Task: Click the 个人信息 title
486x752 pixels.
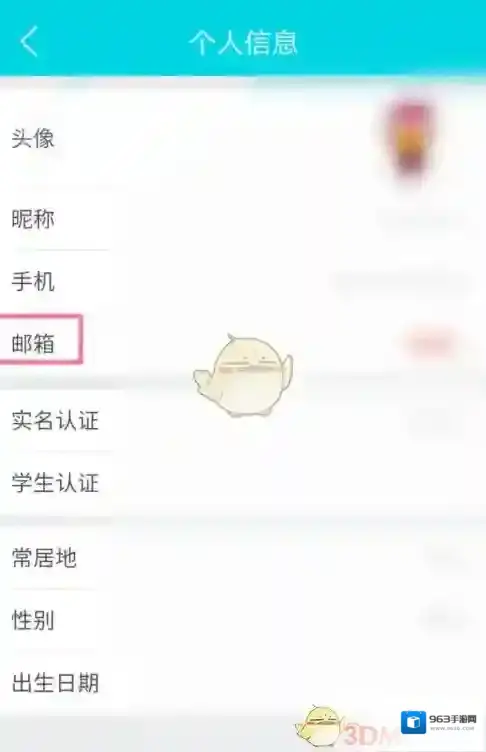Action: tap(243, 42)
